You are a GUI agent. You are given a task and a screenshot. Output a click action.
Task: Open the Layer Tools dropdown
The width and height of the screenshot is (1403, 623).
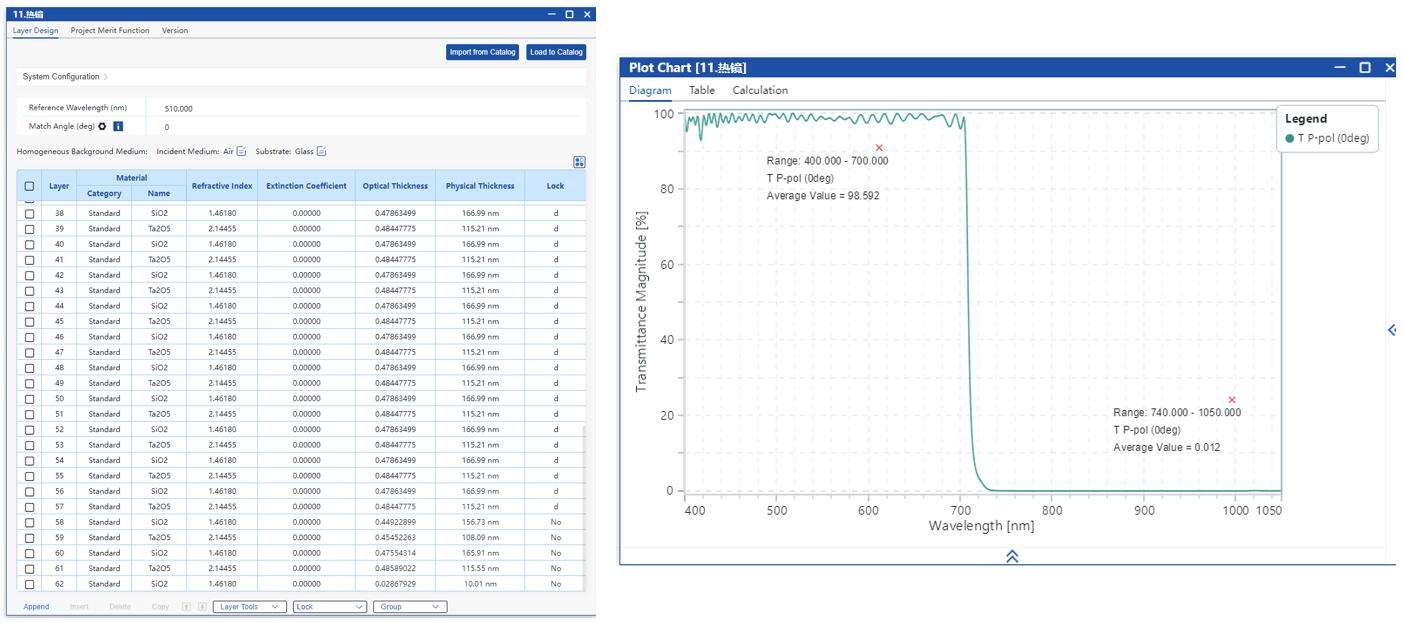click(249, 607)
